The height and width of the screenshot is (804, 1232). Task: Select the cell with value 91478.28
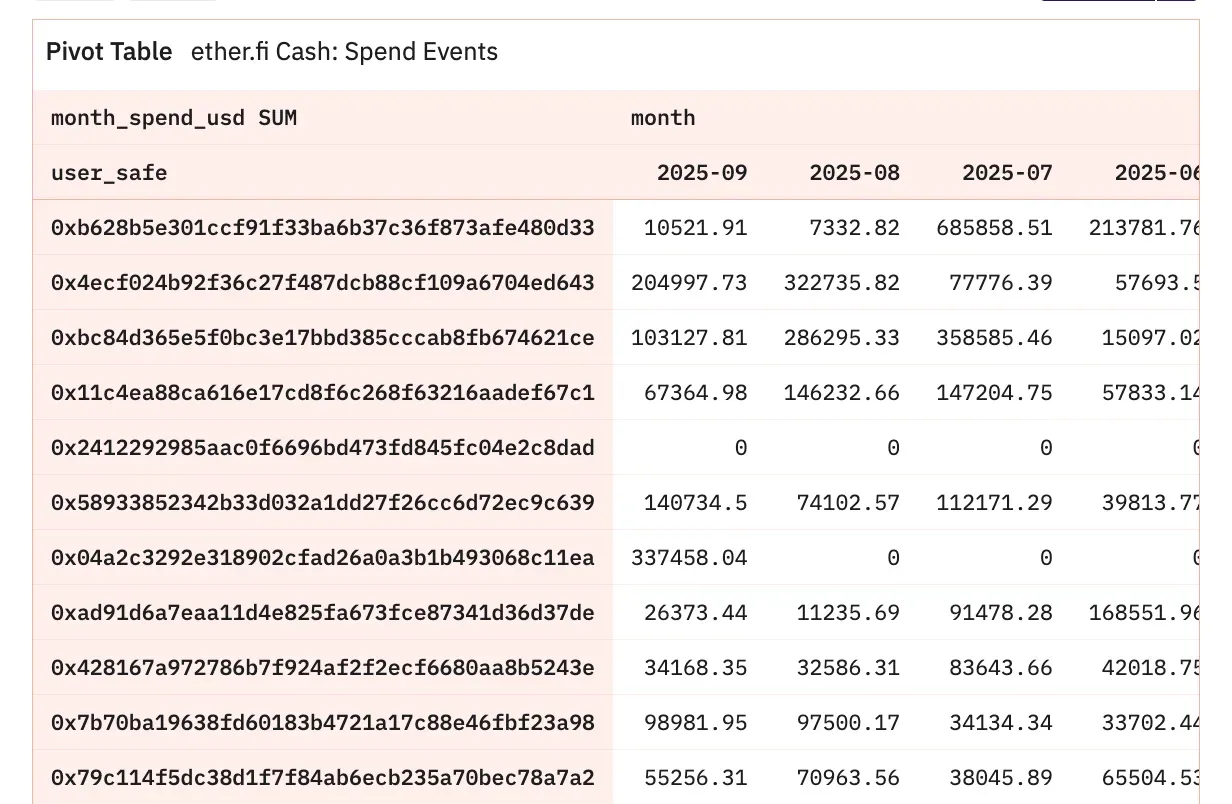tap(1001, 613)
